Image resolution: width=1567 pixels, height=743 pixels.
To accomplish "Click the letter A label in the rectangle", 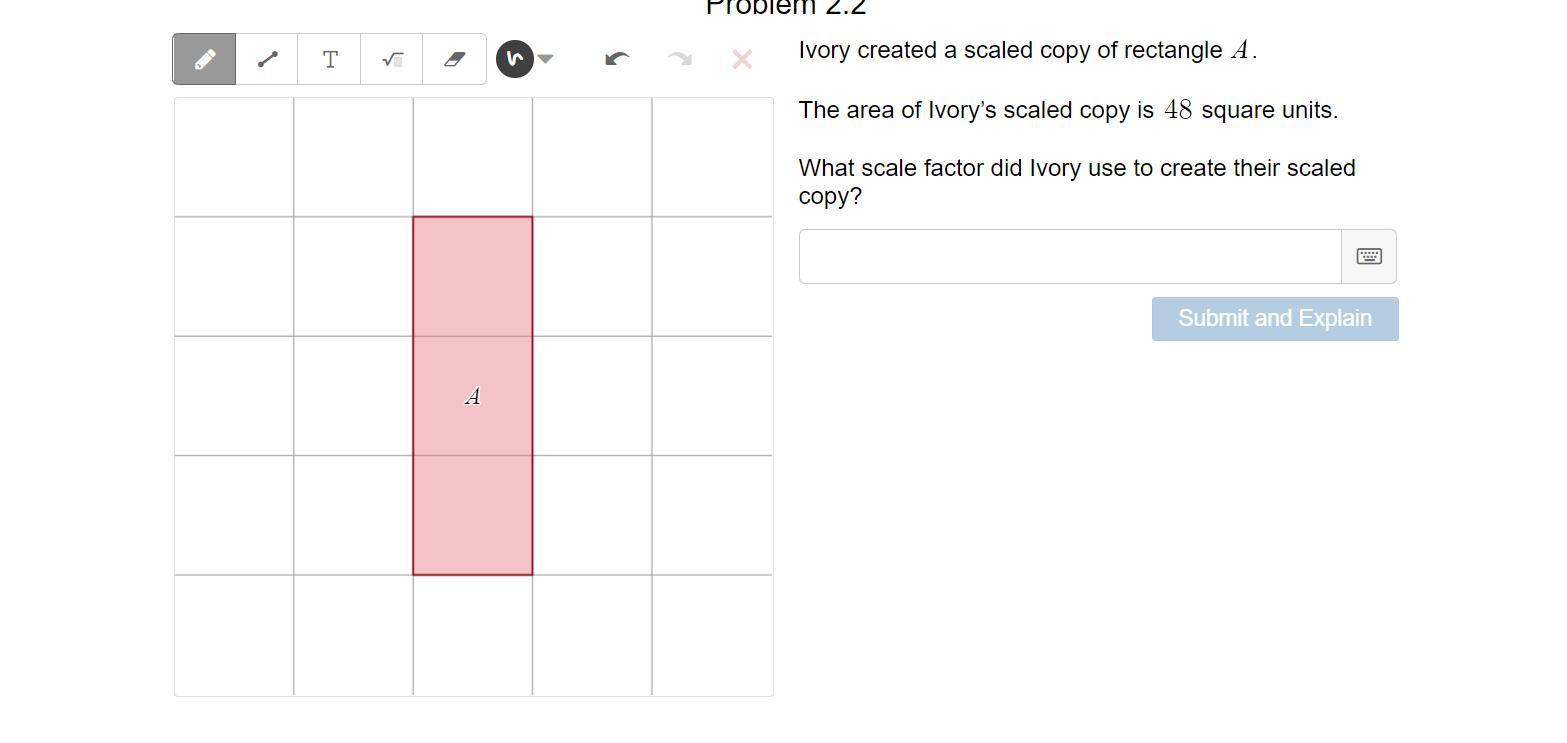I will coord(473,396).
